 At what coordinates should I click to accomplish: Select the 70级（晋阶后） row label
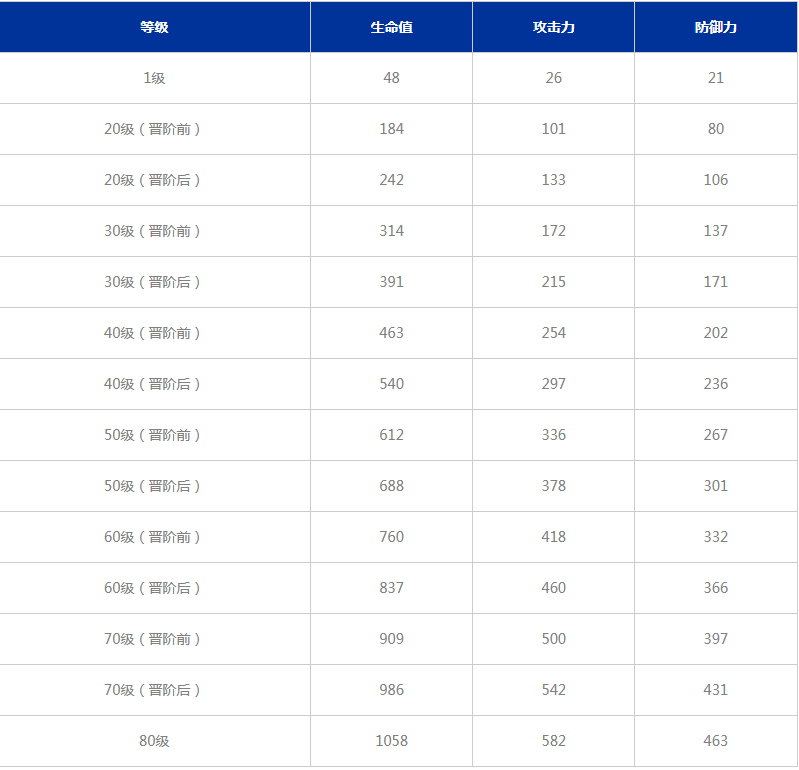pos(152,689)
